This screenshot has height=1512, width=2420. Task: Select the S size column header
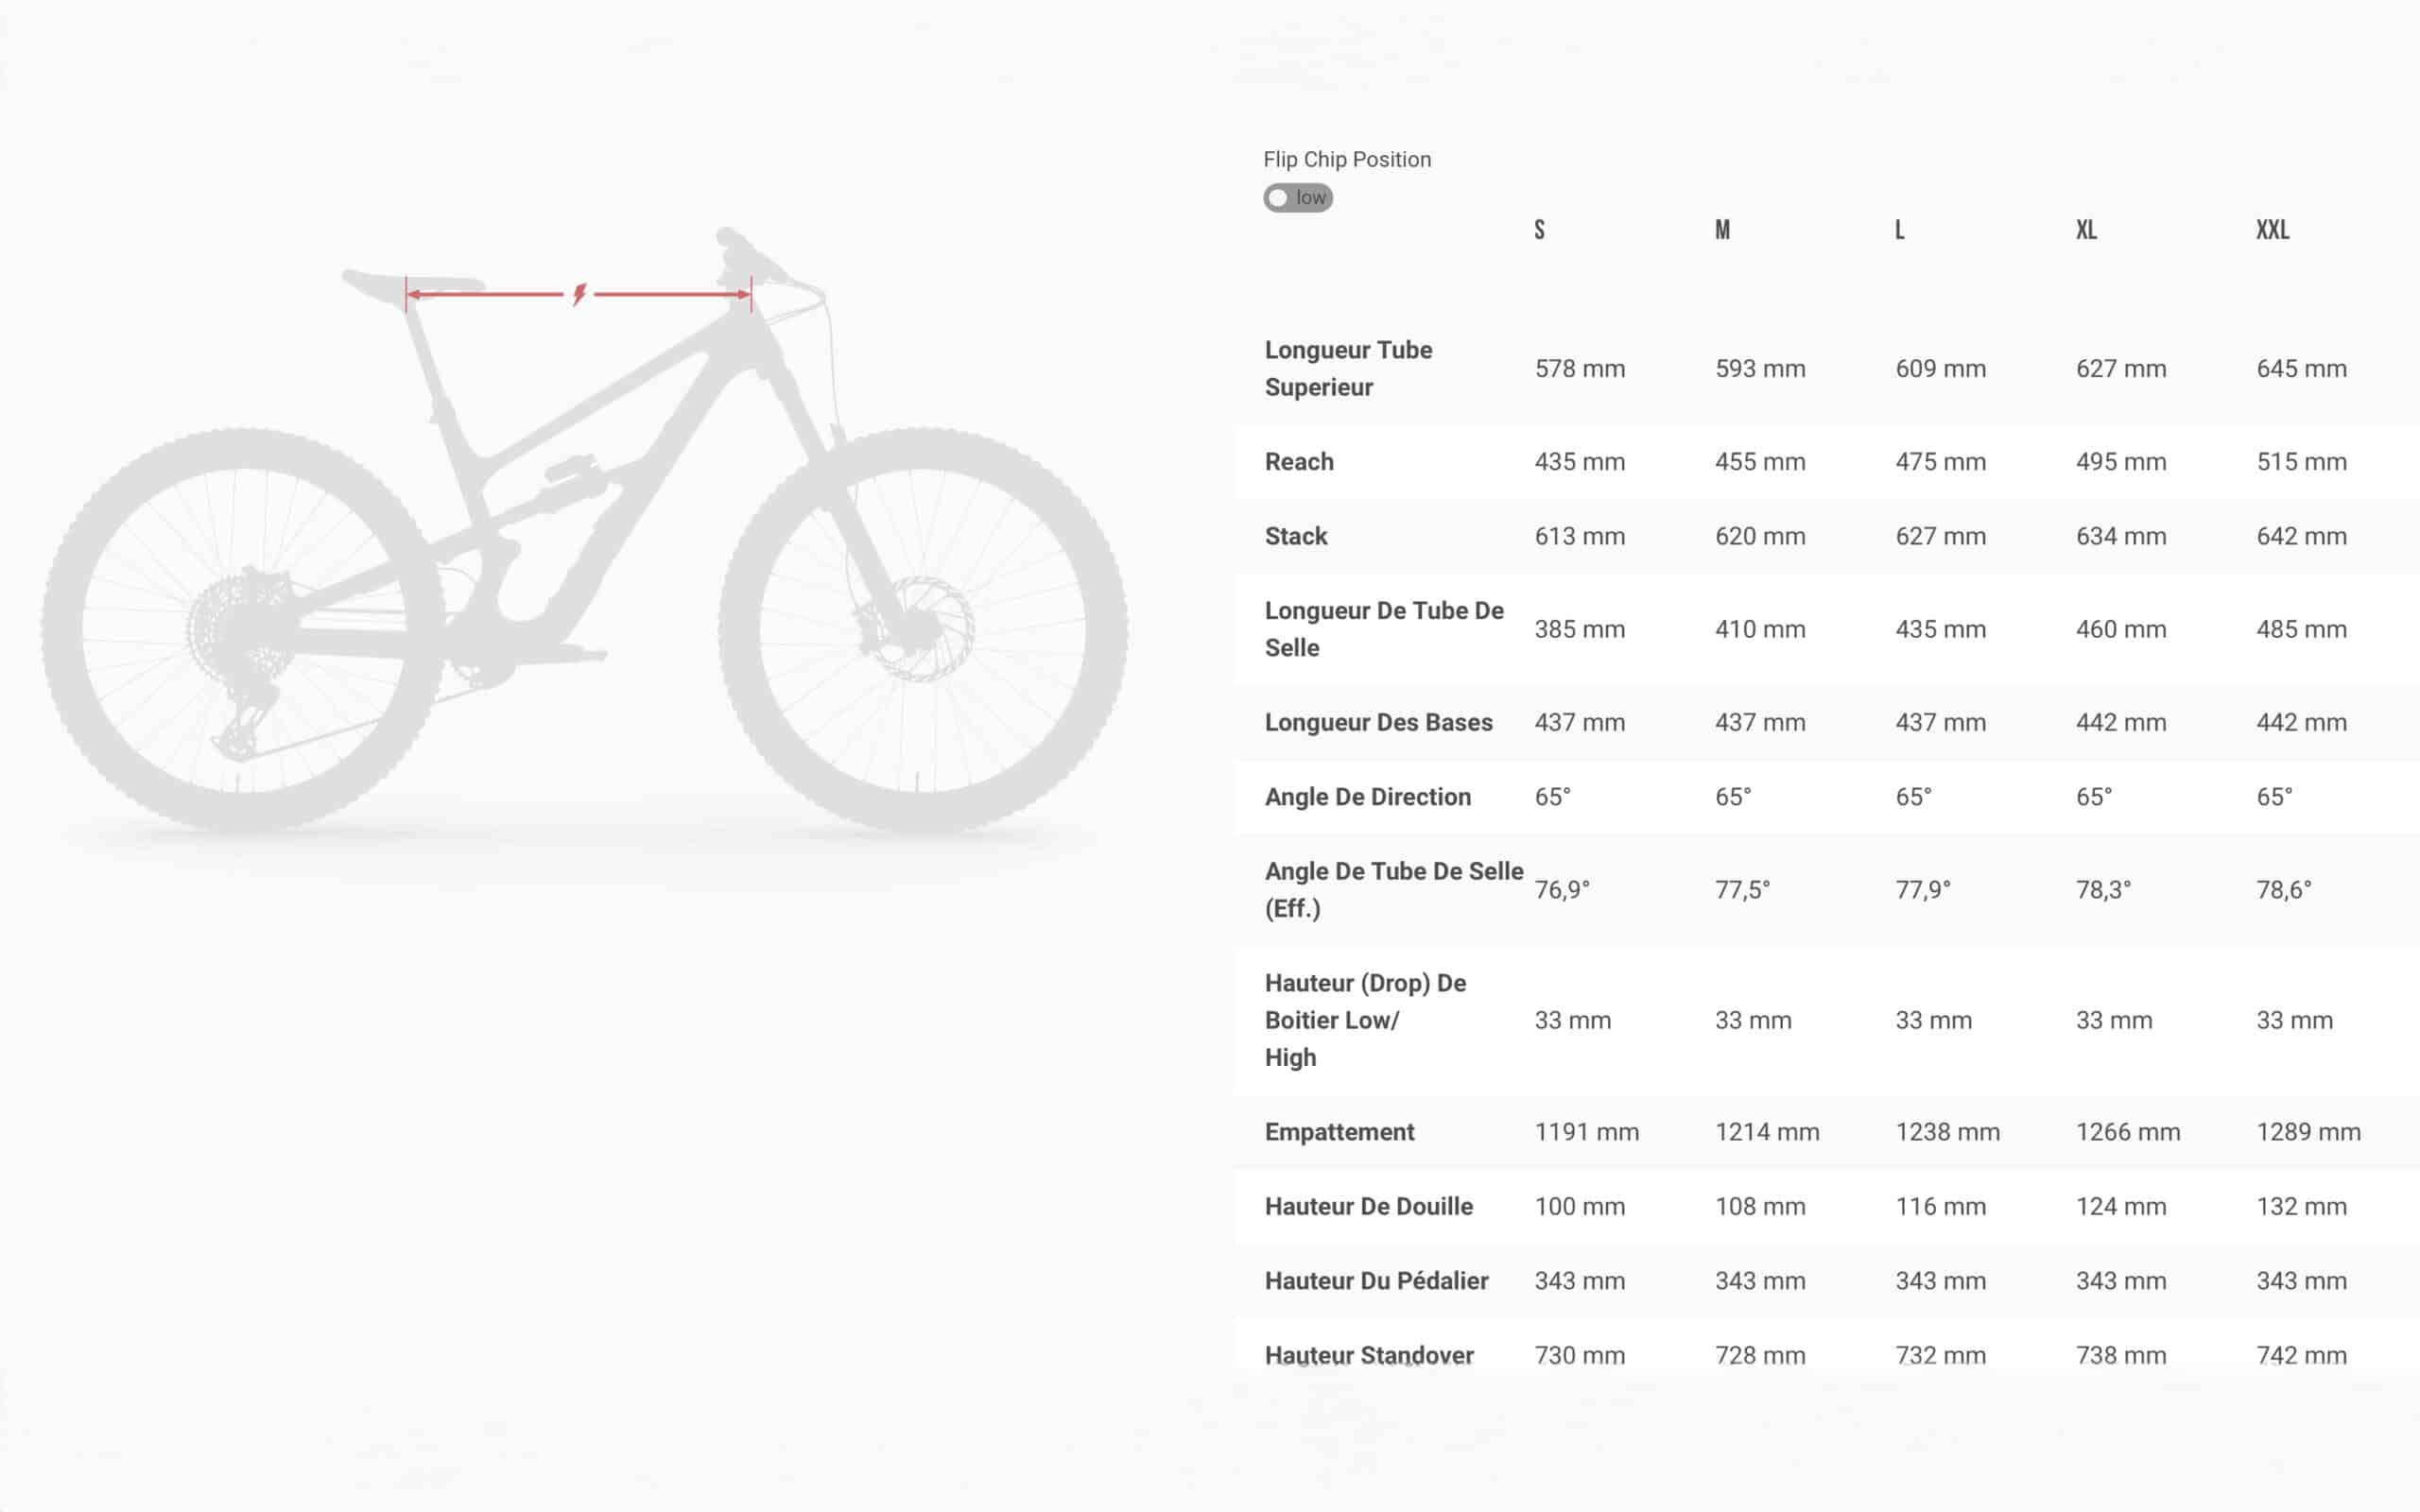click(x=1539, y=230)
